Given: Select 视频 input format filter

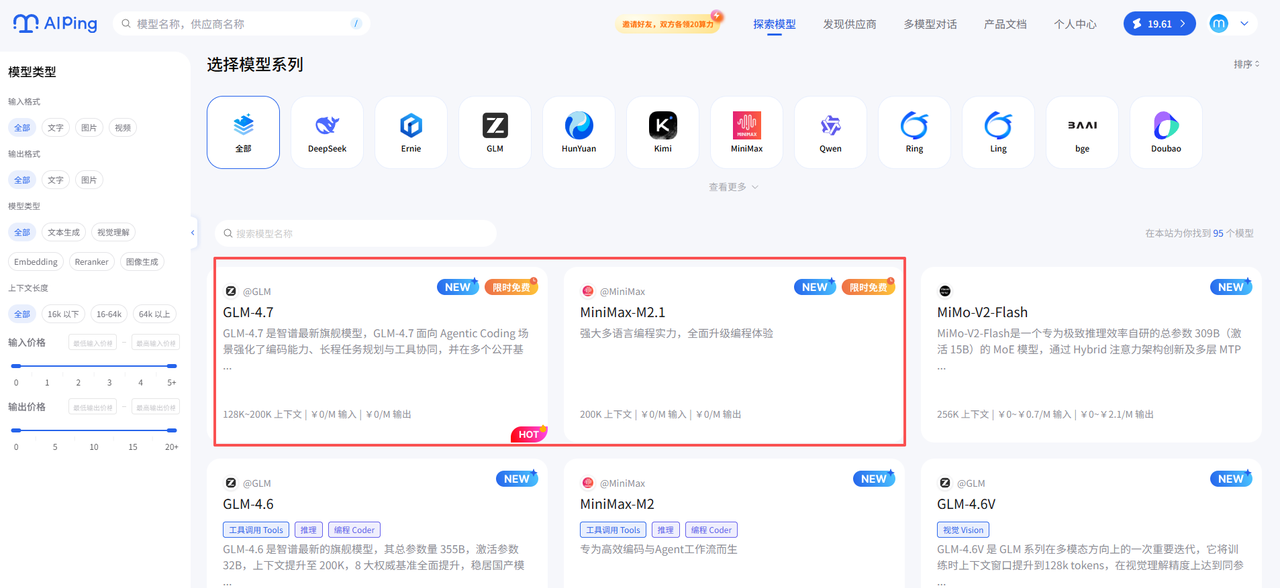Looking at the screenshot, I should click(122, 128).
